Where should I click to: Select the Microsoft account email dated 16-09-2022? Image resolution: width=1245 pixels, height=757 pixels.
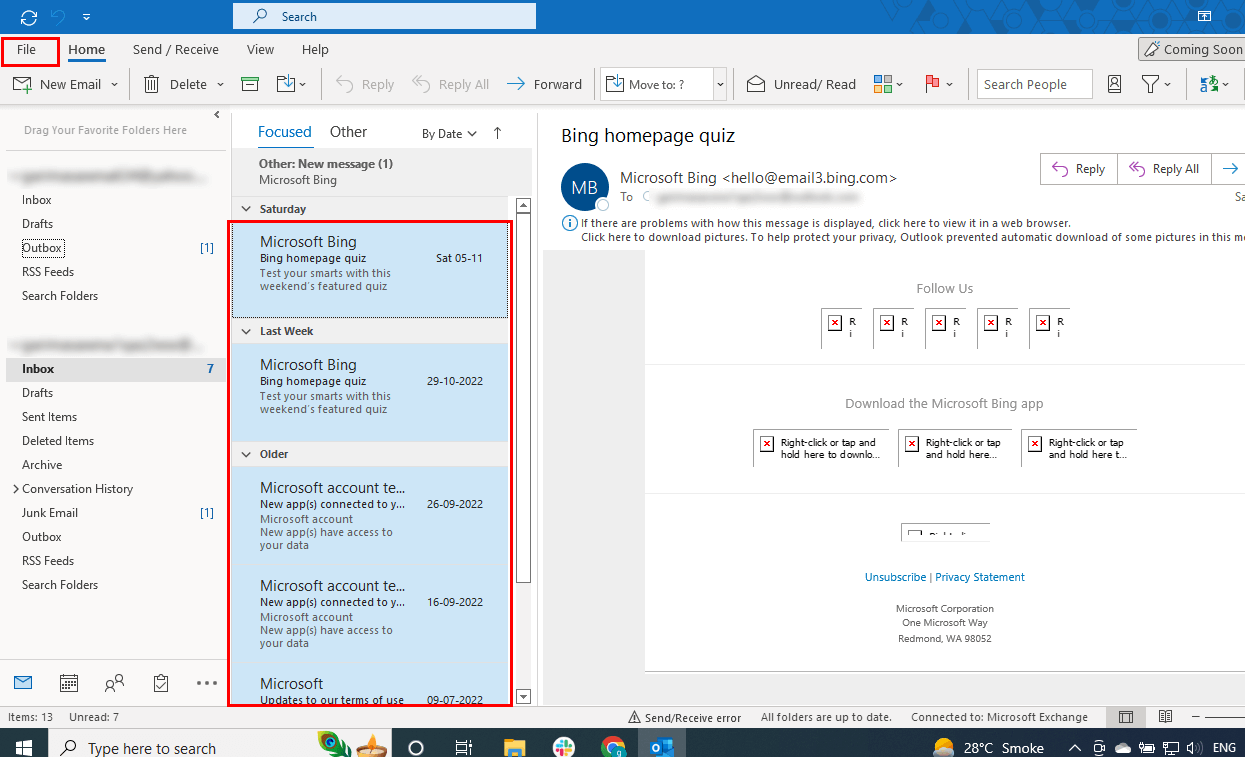pyautogui.click(x=370, y=614)
